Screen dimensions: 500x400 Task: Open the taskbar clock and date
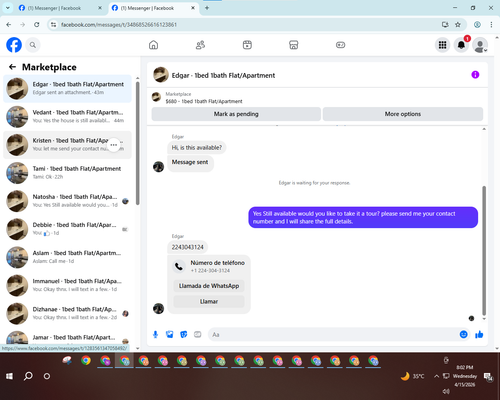coord(465,376)
